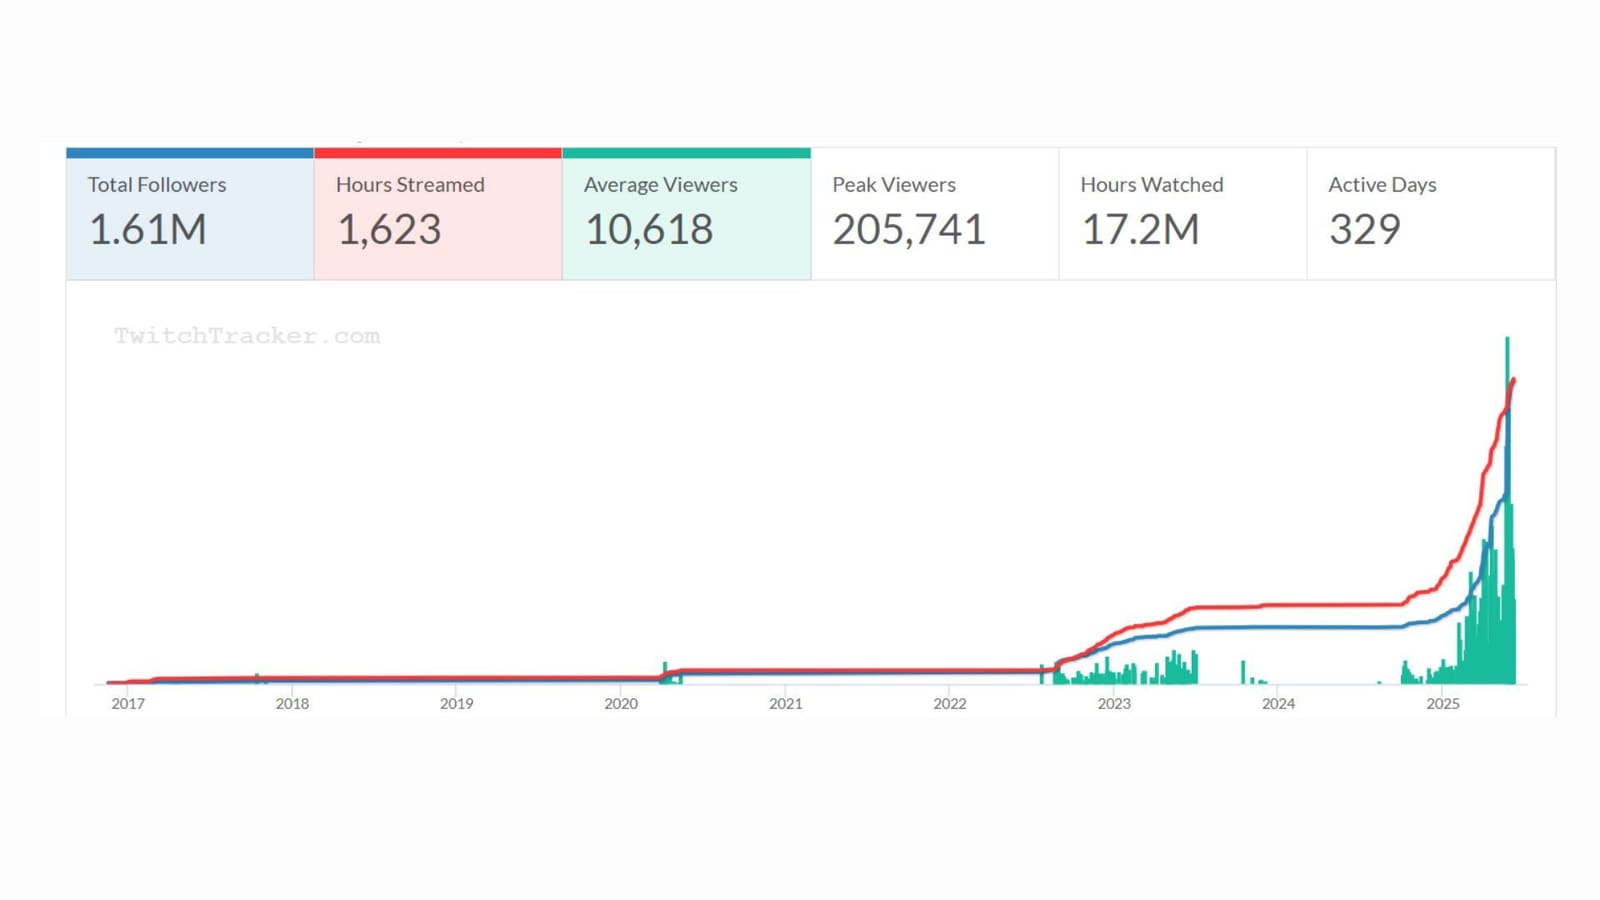Select the 2025 axis label

[x=1443, y=703]
